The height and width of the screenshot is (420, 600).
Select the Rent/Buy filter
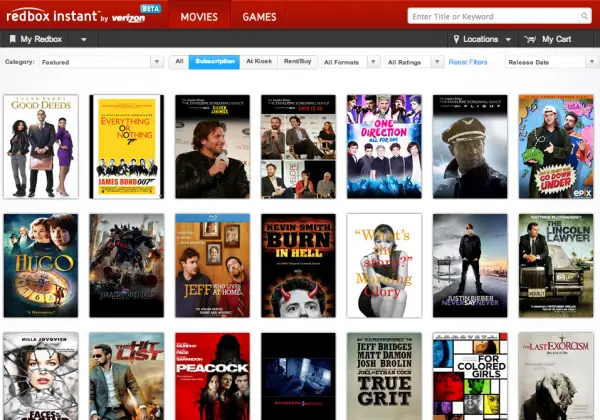(x=297, y=62)
